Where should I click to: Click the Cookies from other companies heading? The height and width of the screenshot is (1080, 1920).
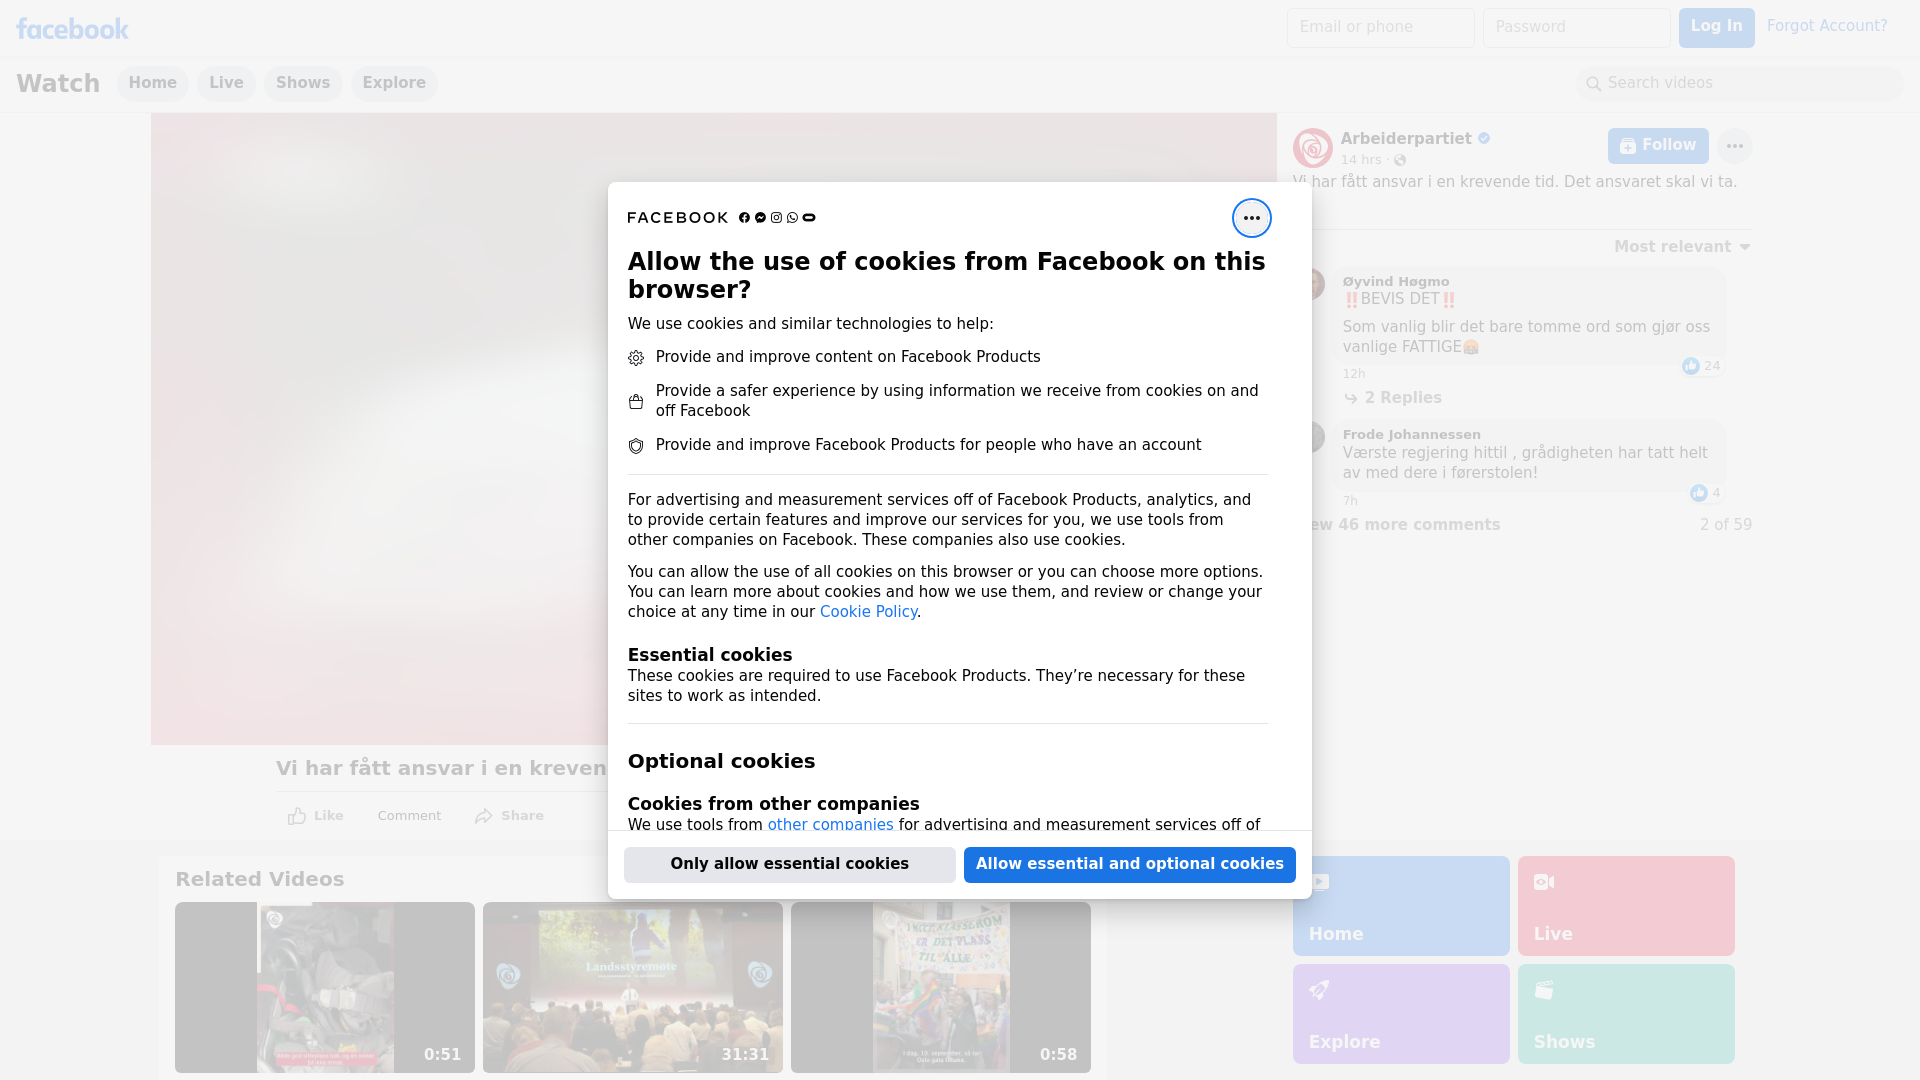tap(773, 804)
